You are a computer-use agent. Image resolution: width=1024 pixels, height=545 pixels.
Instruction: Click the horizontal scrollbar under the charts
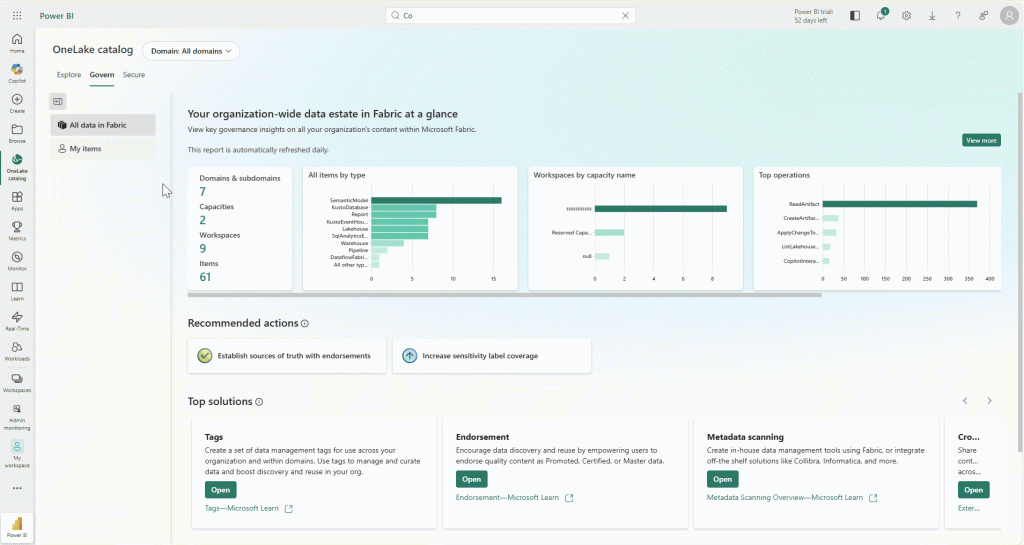pos(504,295)
